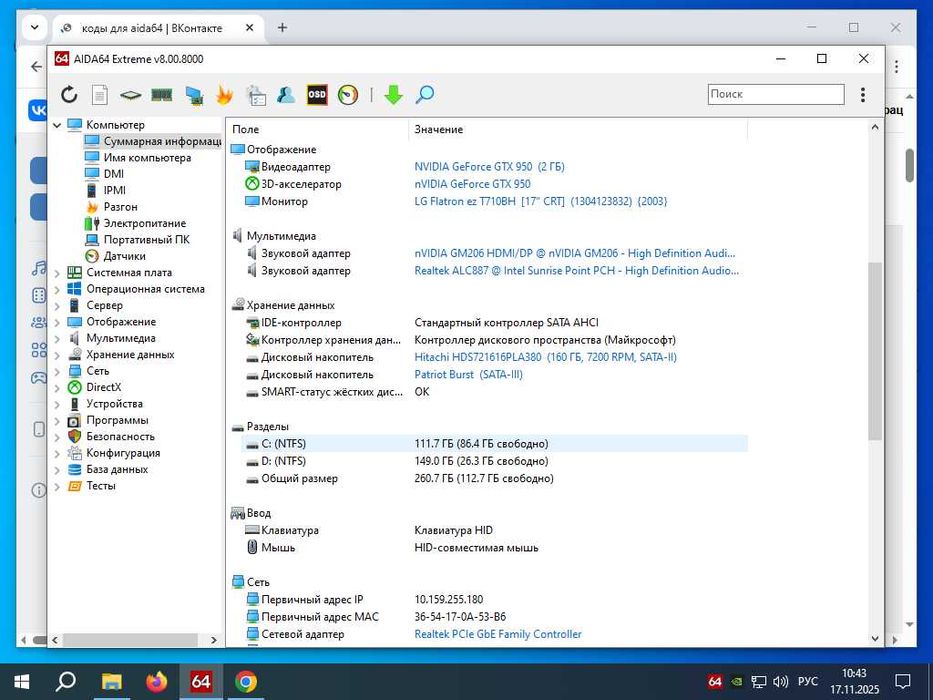Open the notification center icon
The width and height of the screenshot is (933, 700).
(x=903, y=682)
